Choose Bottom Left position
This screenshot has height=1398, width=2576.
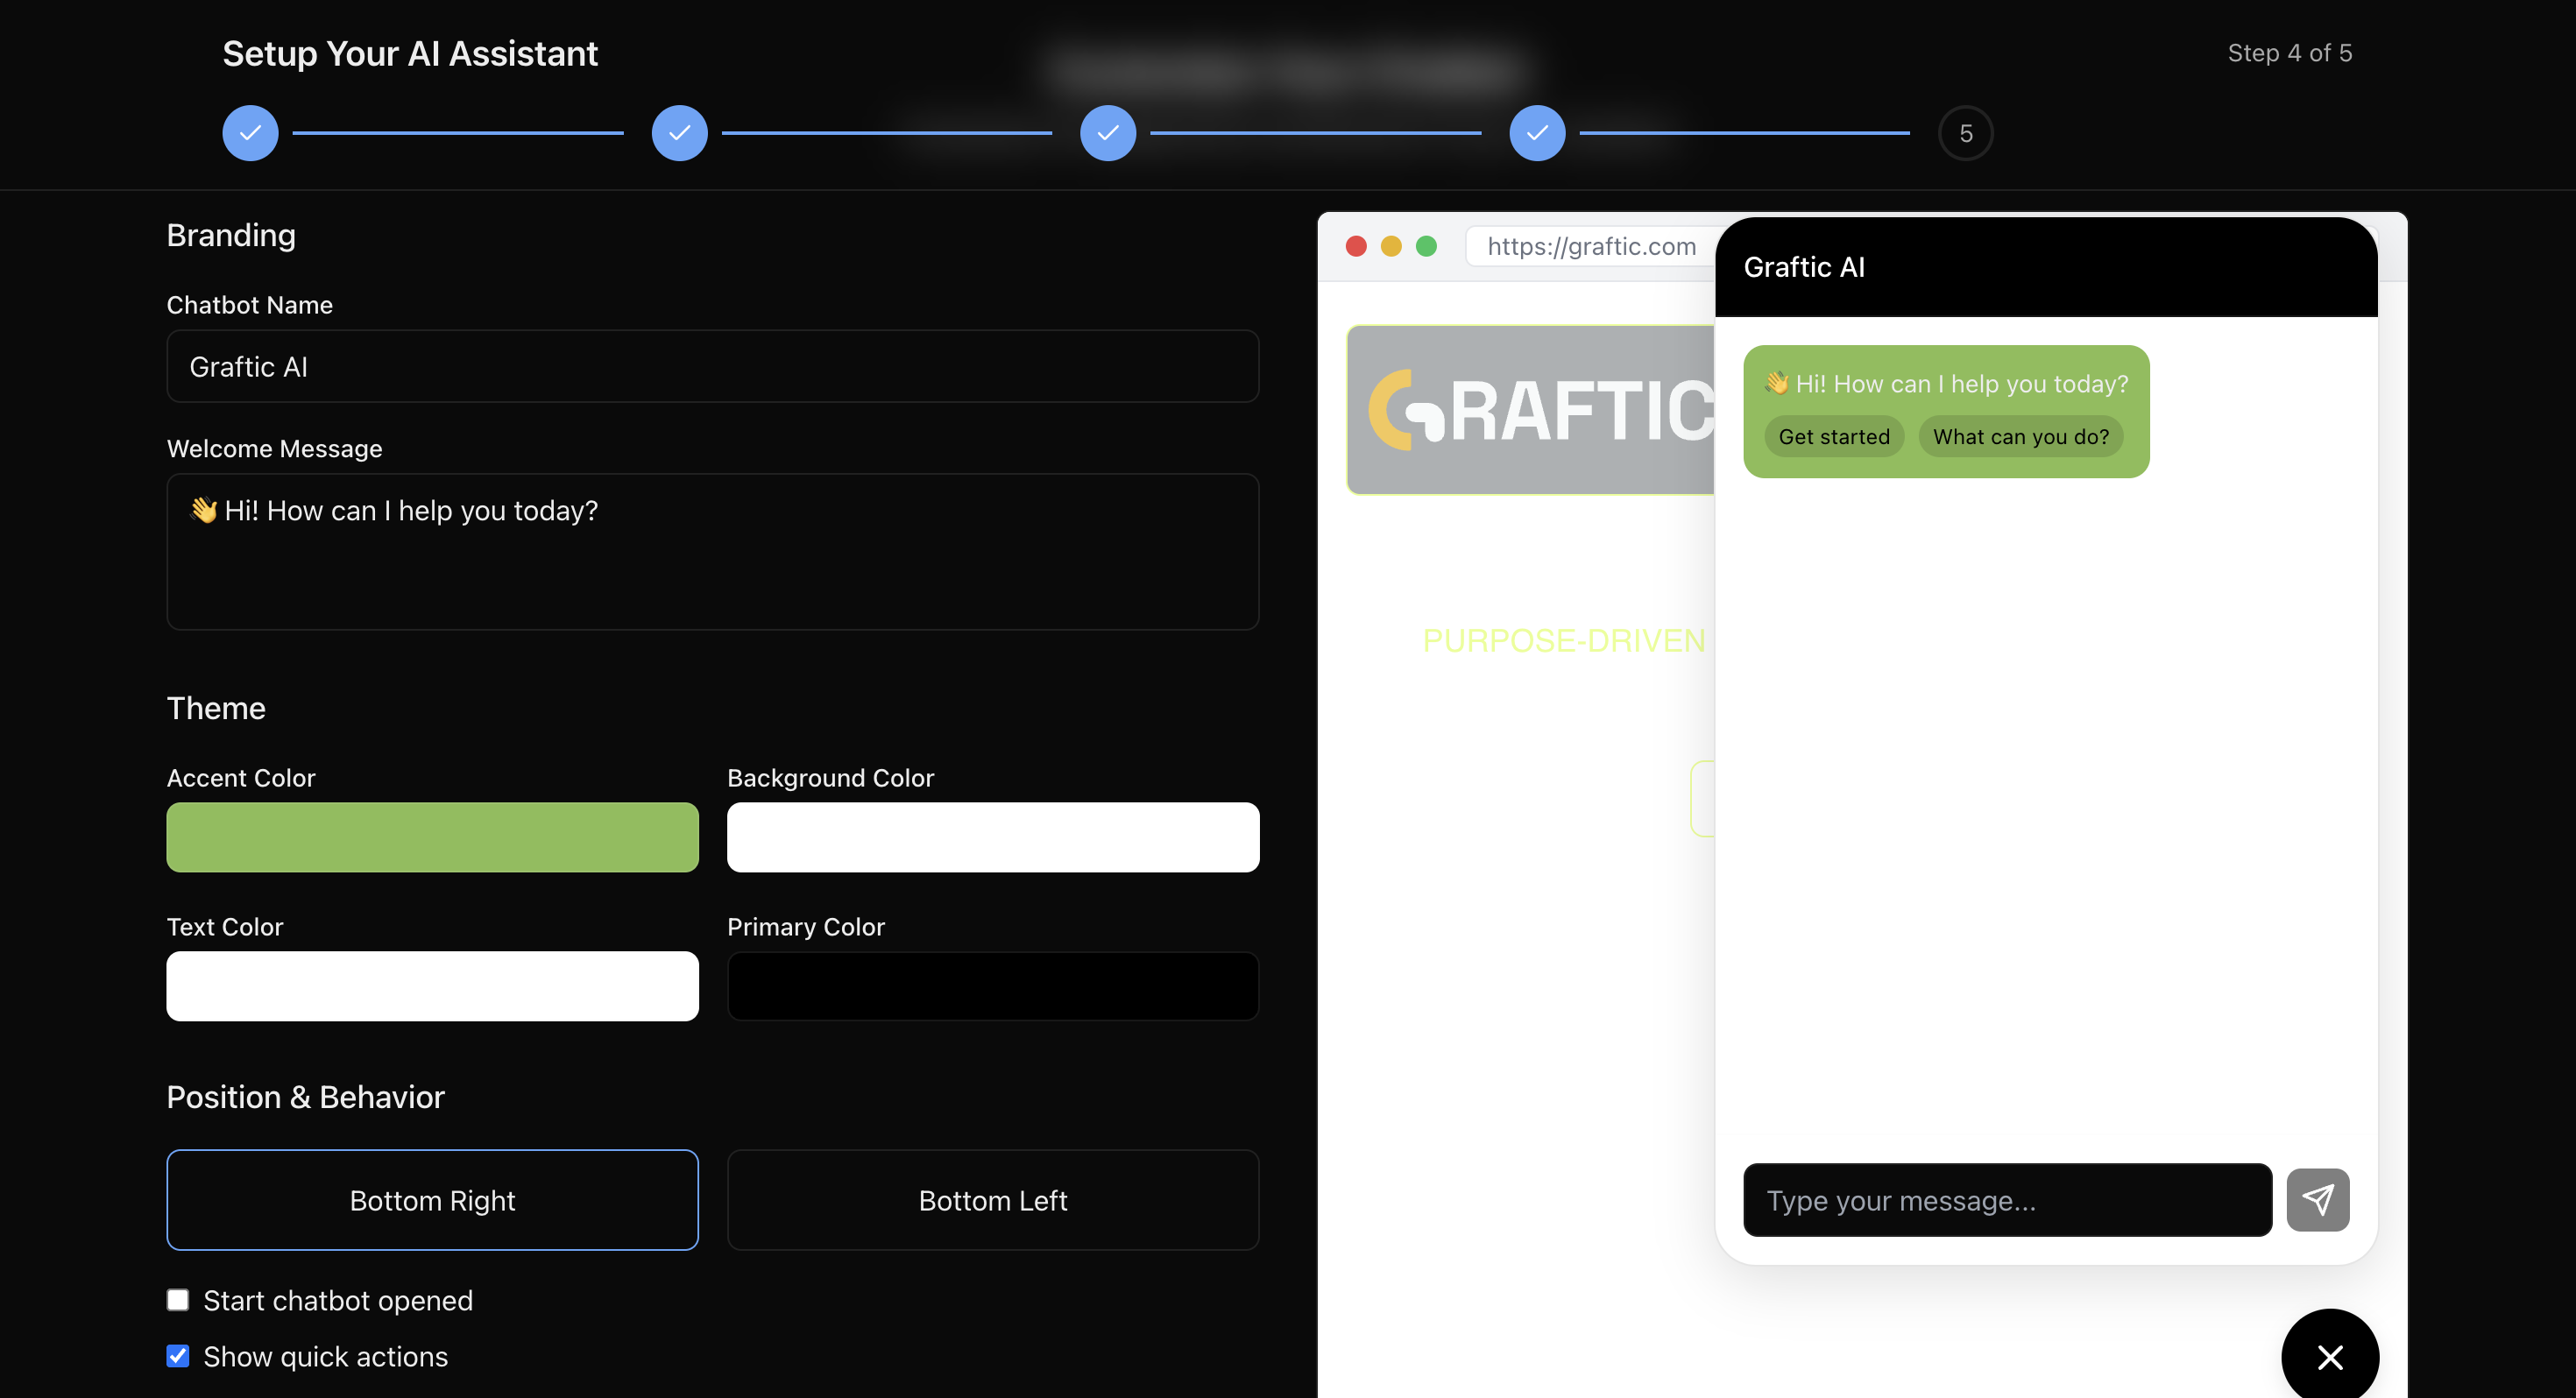click(992, 1199)
